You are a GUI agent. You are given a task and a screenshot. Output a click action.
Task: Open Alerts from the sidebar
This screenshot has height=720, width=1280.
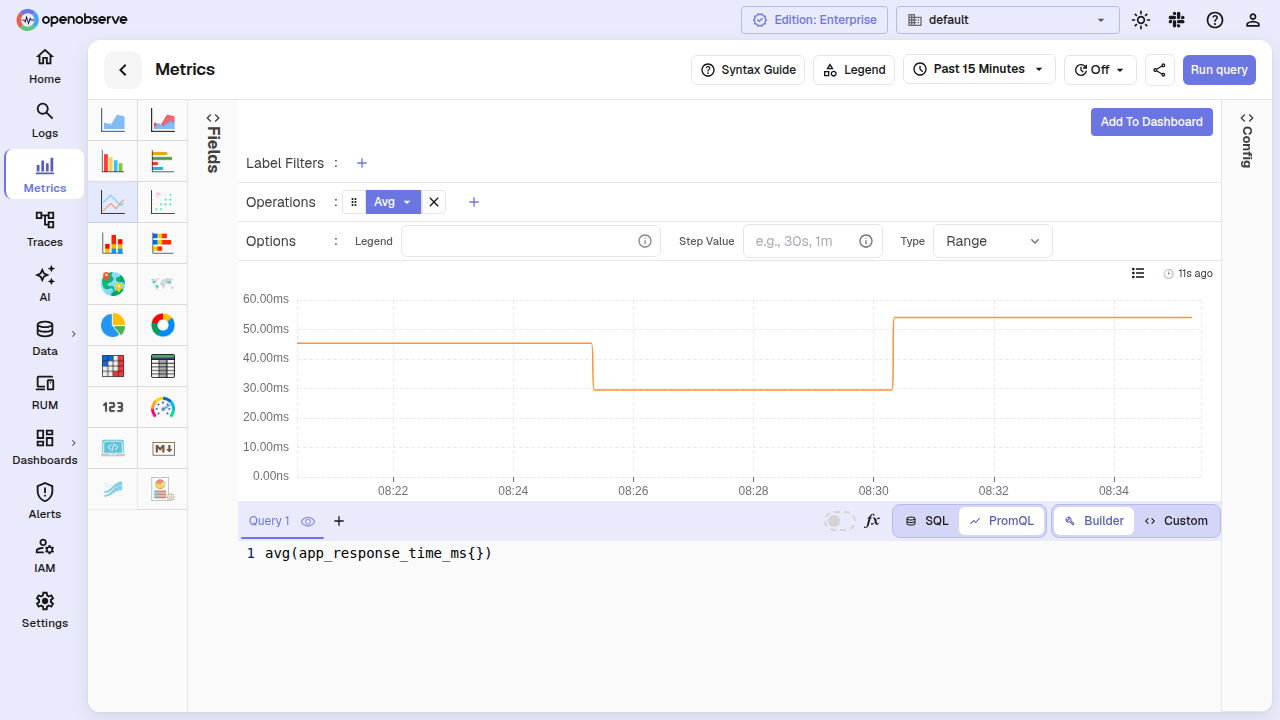(44, 501)
